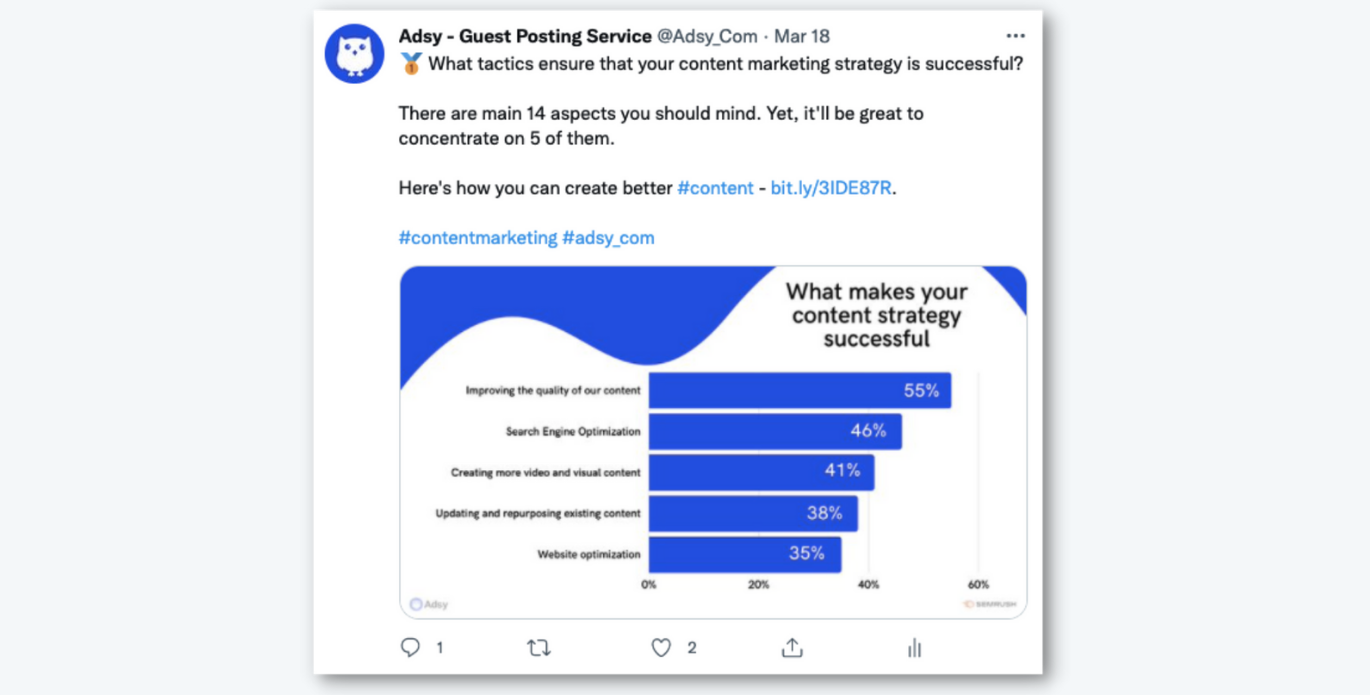Open the #content hashtag link
The width and height of the screenshot is (1370, 695).
[715, 188]
